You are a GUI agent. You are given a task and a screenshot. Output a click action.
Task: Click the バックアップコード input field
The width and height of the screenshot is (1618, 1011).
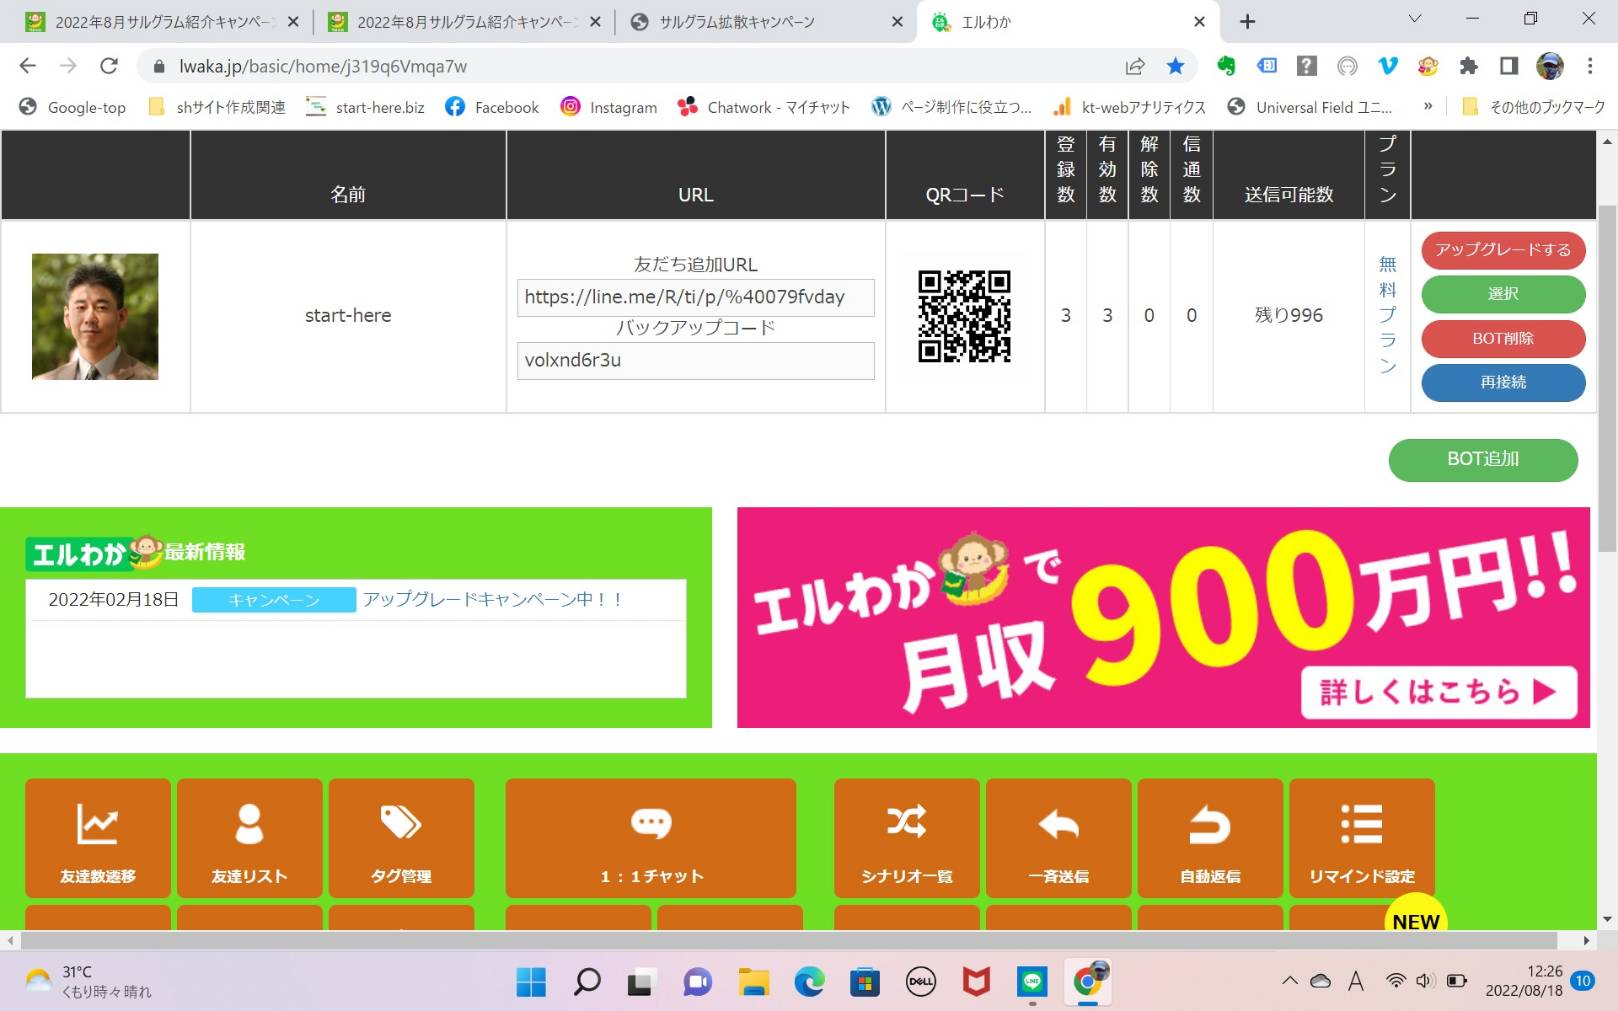696,360
